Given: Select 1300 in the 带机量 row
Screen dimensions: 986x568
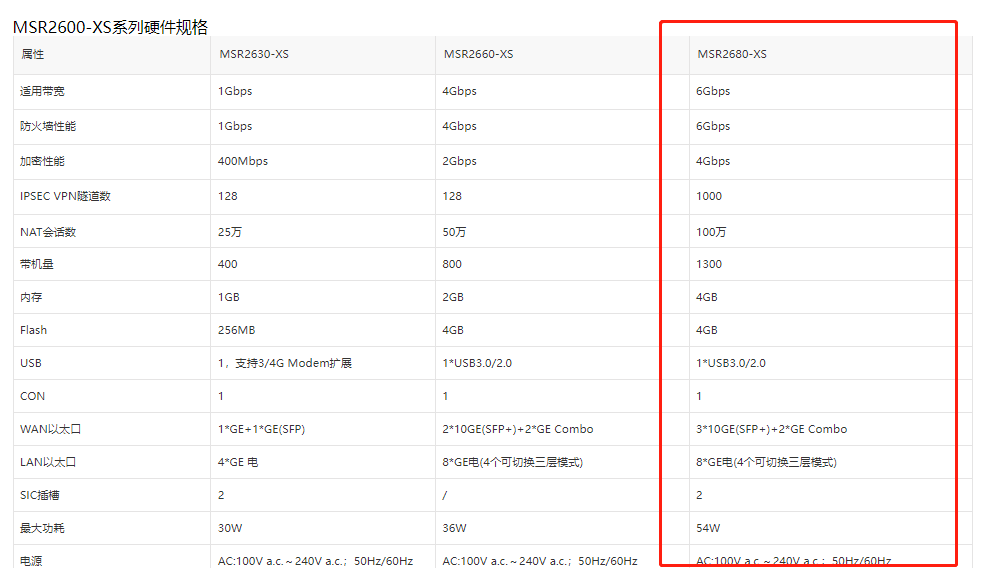Looking at the screenshot, I should coord(709,264).
